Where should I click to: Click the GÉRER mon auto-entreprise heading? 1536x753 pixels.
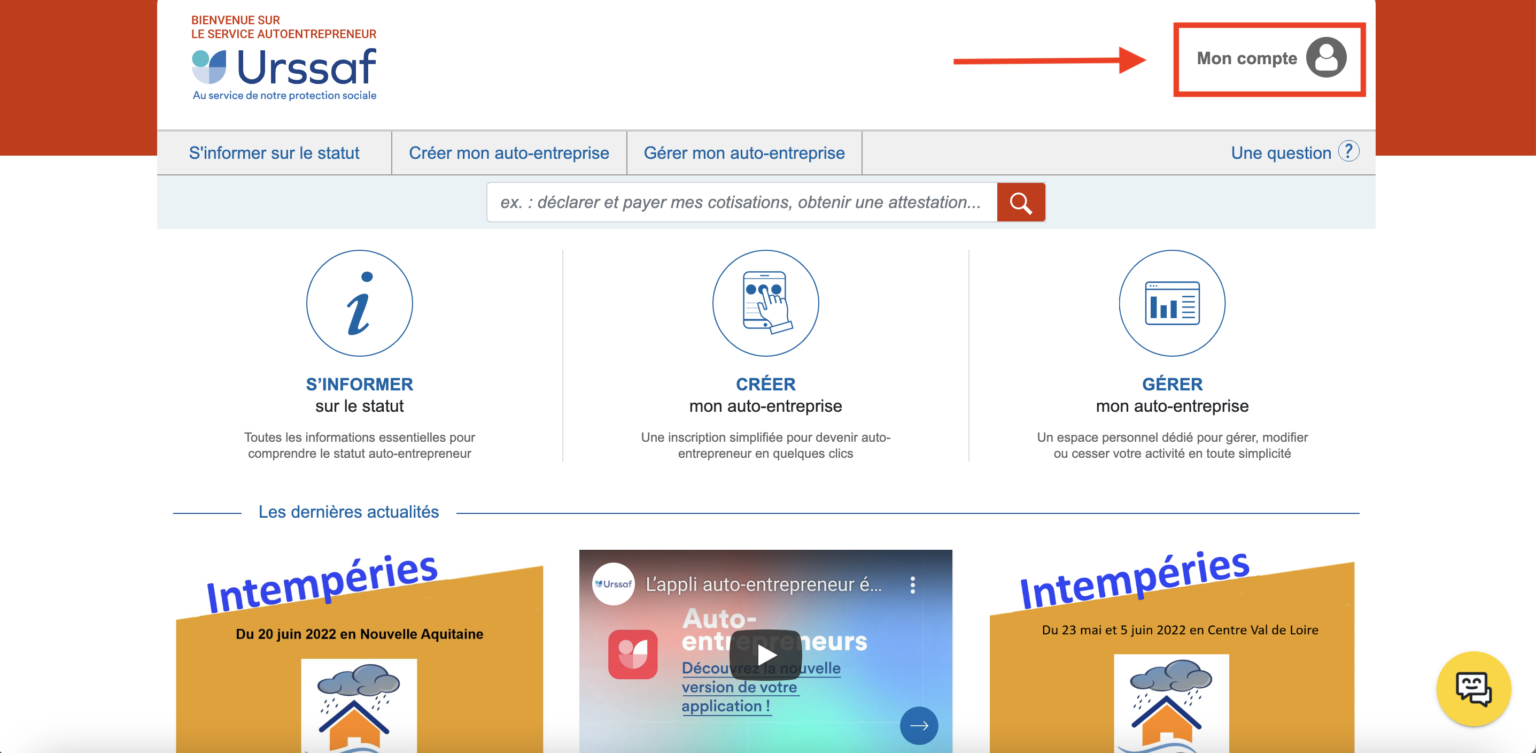1172,385
